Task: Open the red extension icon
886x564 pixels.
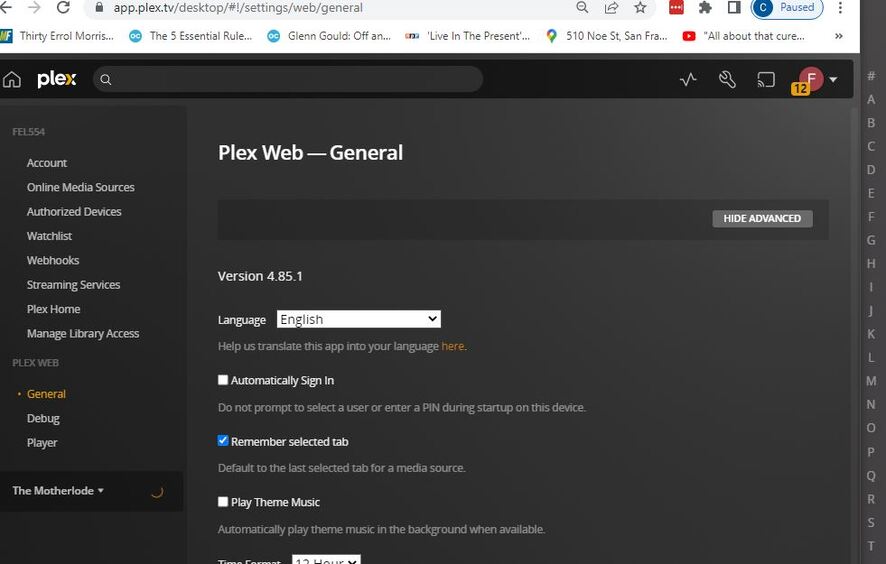Action: pyautogui.click(x=676, y=7)
